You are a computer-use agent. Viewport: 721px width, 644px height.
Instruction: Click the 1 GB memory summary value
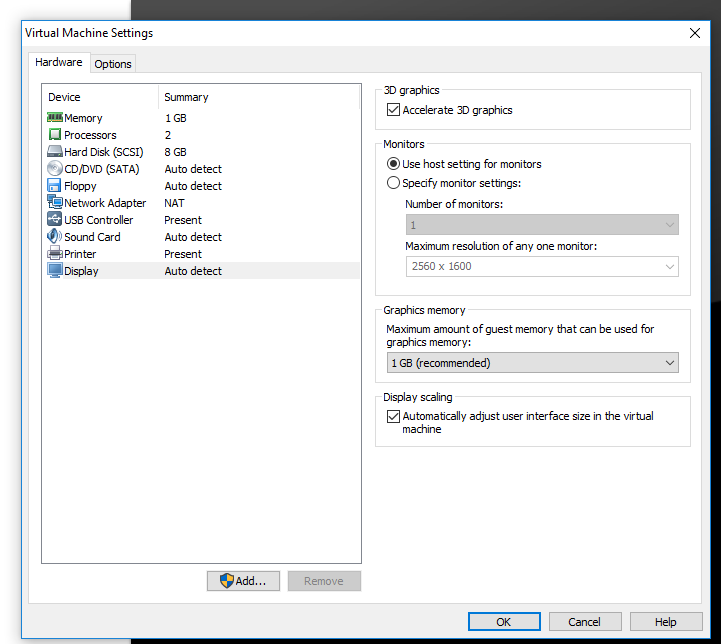(x=176, y=118)
